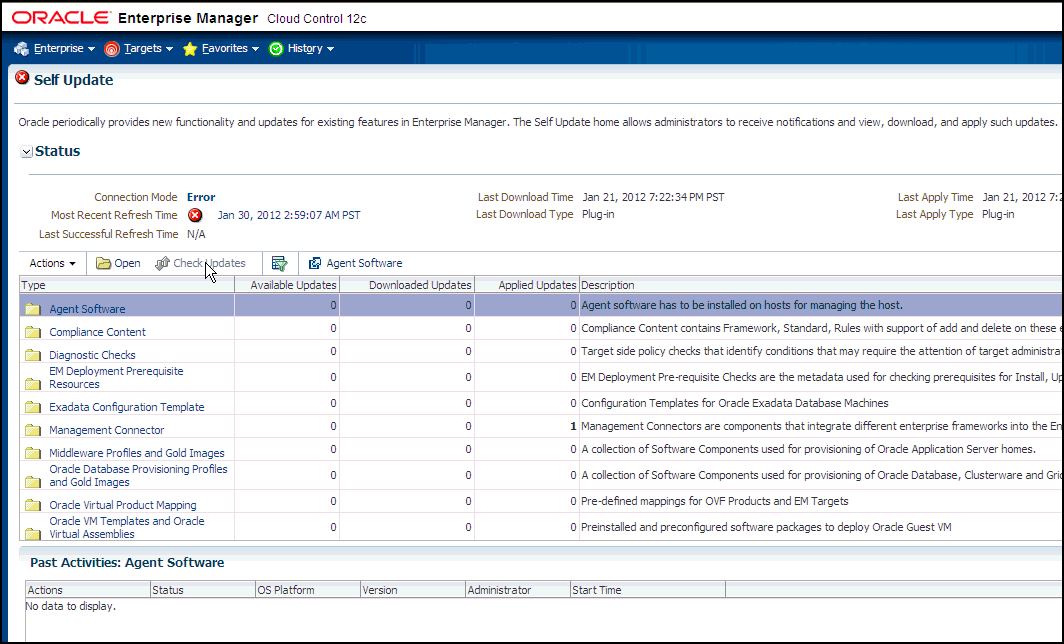Screen dimensions: 1064x644
Task: Click the Favorites star icon
Action: click(190, 49)
